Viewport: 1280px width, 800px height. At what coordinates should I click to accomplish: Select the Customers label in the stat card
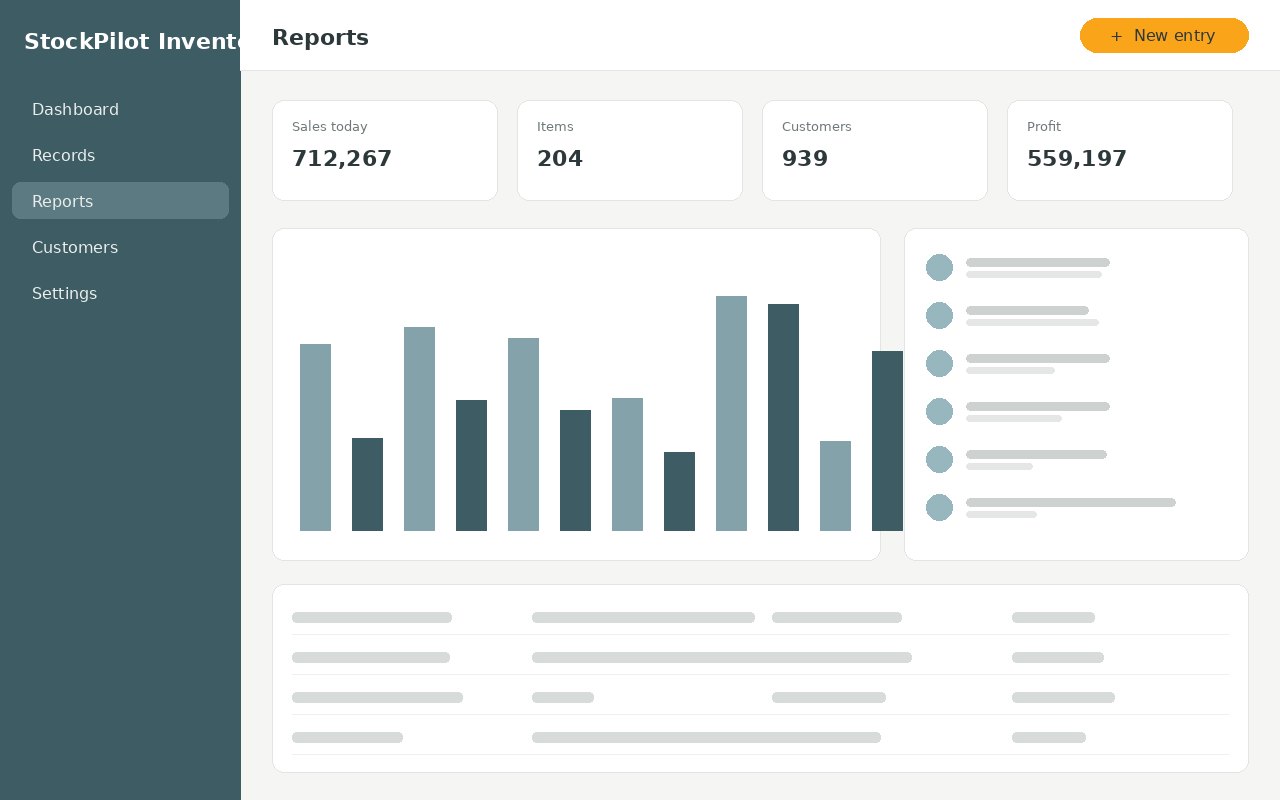point(816,127)
